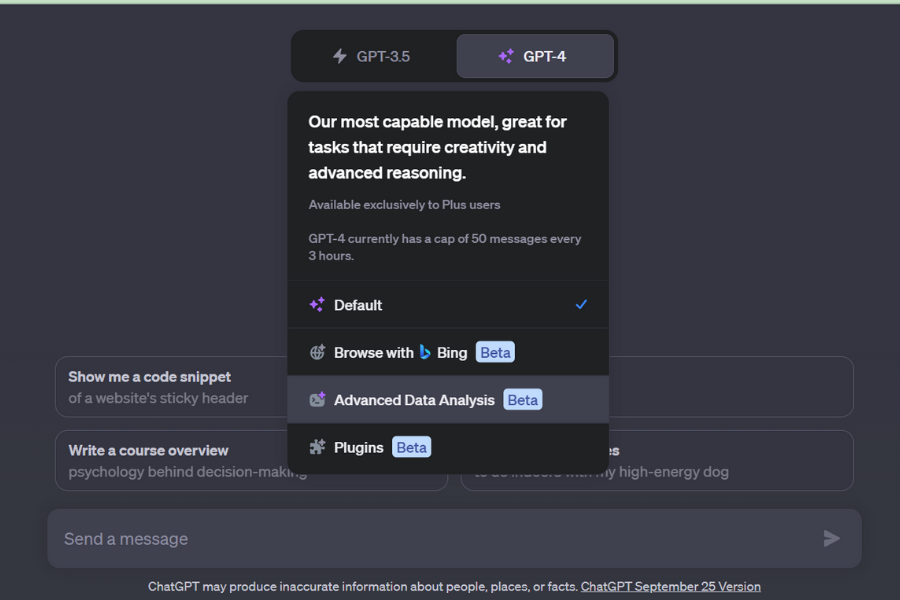Click the inaccurate information disclaimer text

(x=363, y=586)
